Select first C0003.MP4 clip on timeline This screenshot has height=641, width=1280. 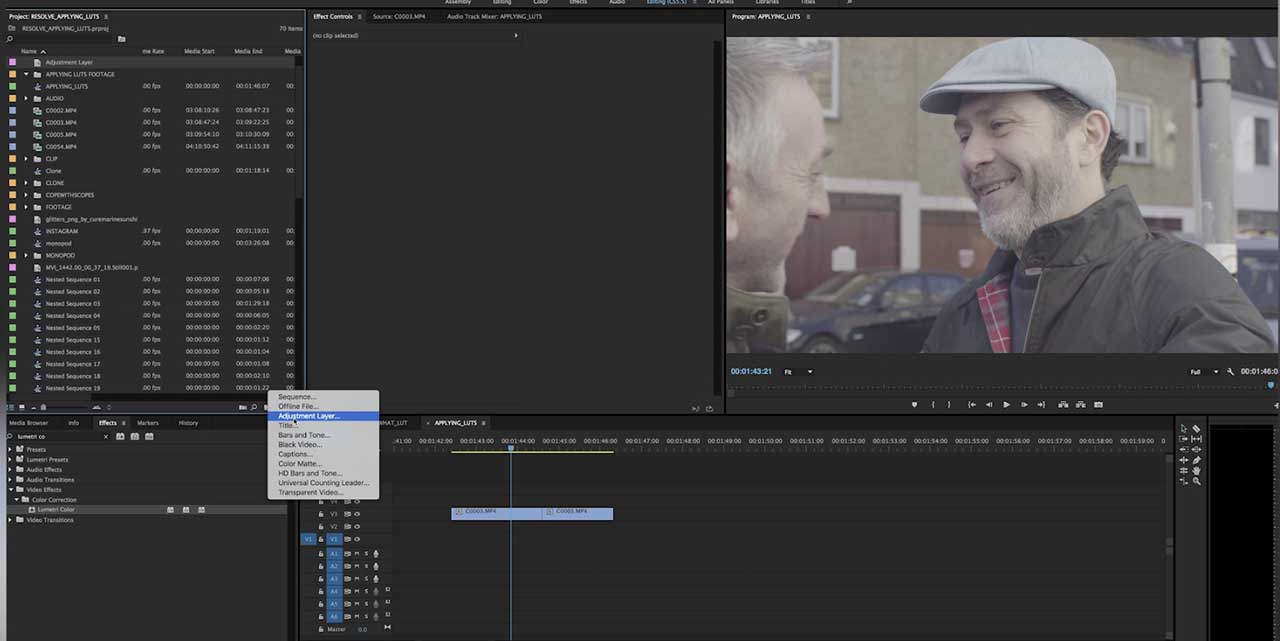click(496, 513)
